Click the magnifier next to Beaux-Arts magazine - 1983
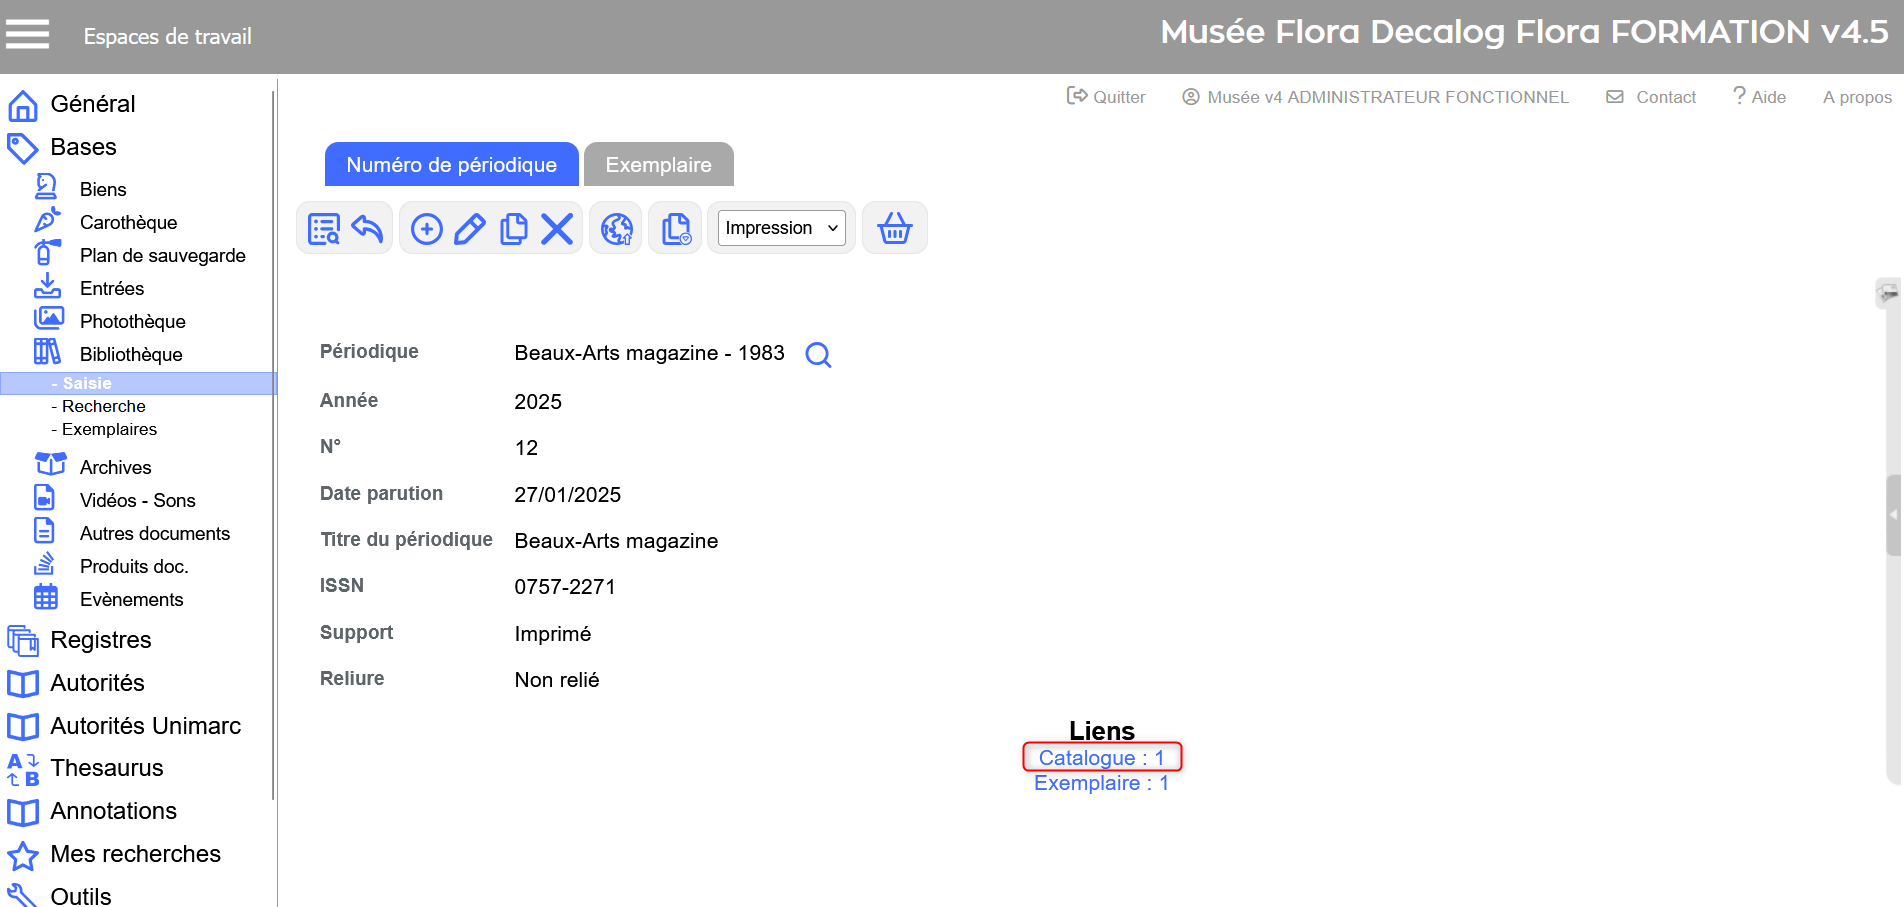Screen dimensions: 1904x907 tap(818, 355)
